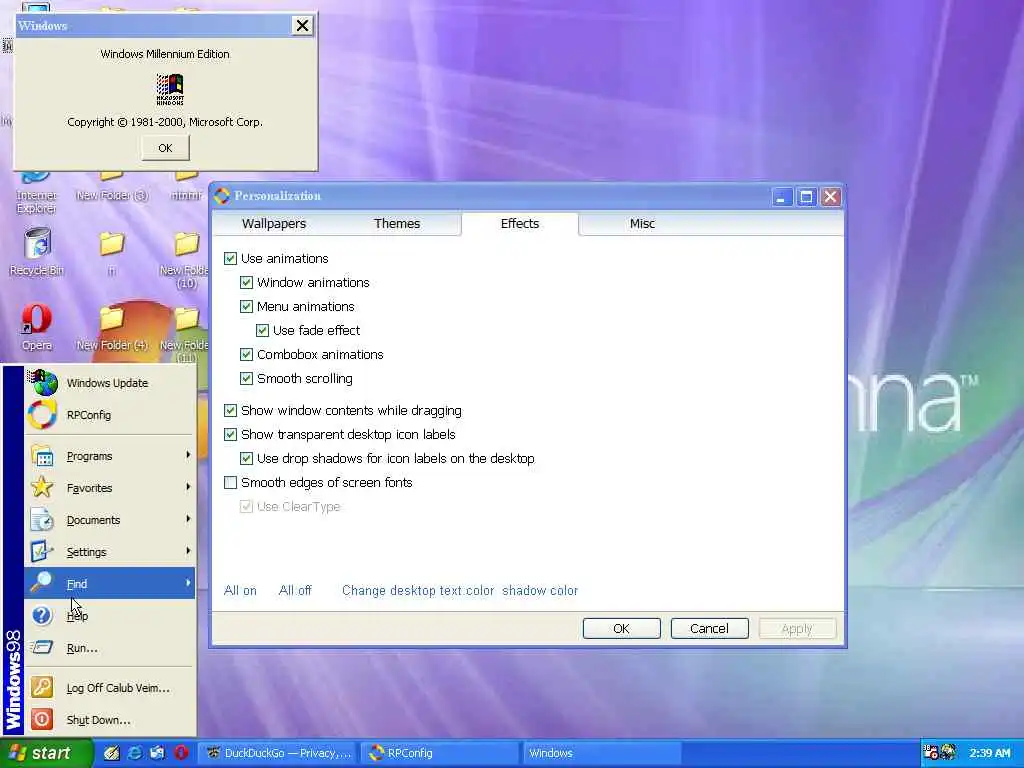Click the Log Off key icon
This screenshot has width=1024, height=768.
pyautogui.click(x=42, y=687)
